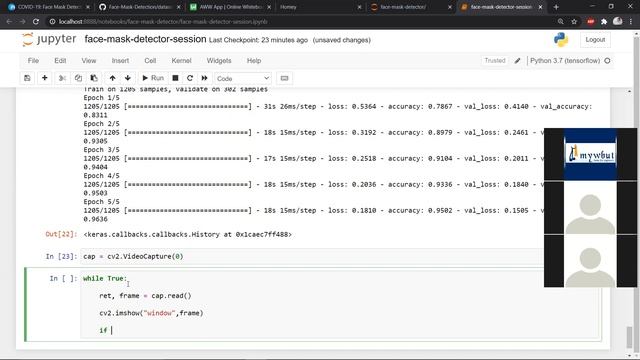Switch to the GitHub Face-Mask-Detection tab
The image size is (640, 360).
pos(138,7)
